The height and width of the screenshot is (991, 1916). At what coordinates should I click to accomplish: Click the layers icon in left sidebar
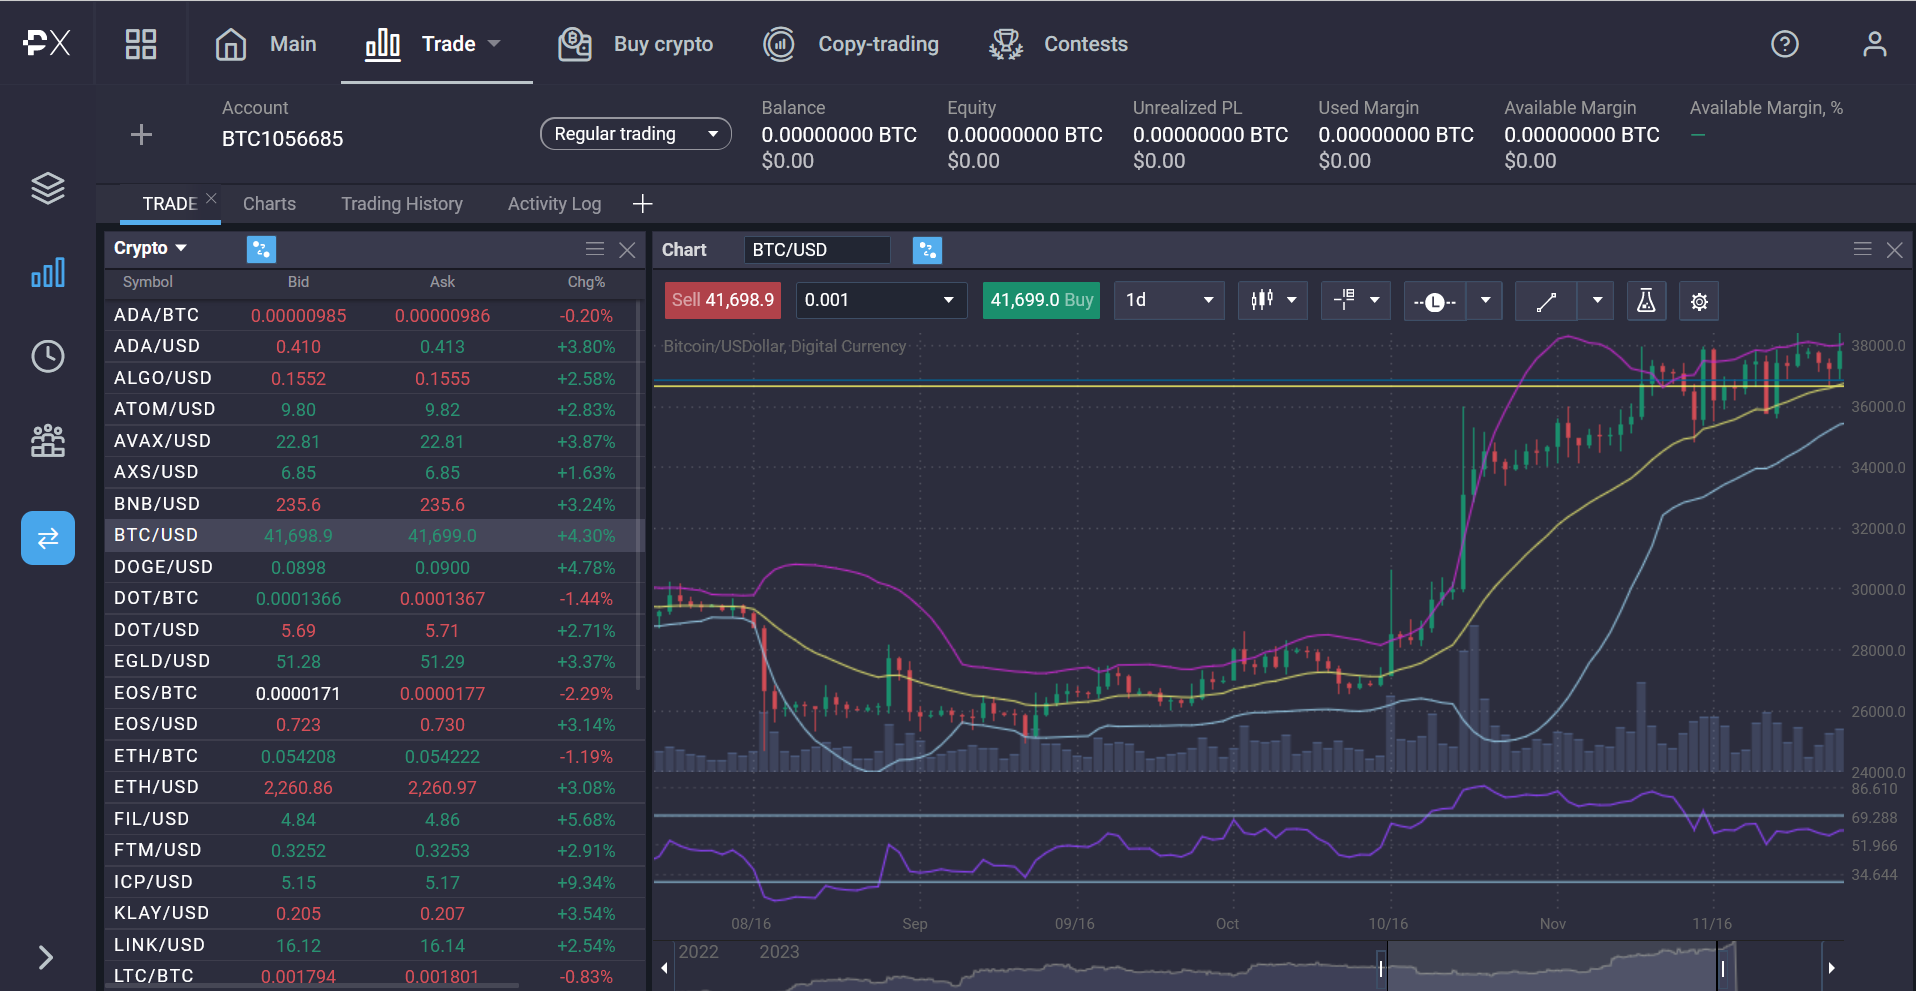[x=48, y=188]
